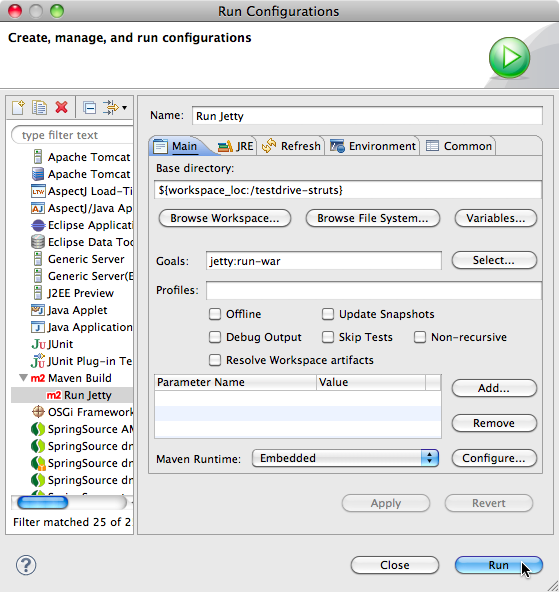Open the filter icon's dropdown arrow
This screenshot has width=559, height=592.
click(125, 108)
